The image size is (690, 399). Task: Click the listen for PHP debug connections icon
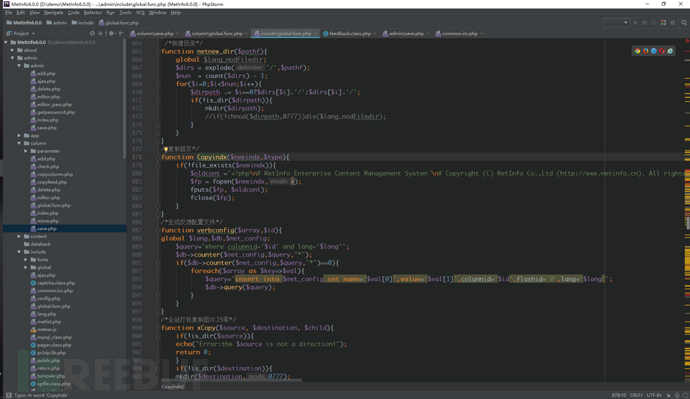coord(663,22)
